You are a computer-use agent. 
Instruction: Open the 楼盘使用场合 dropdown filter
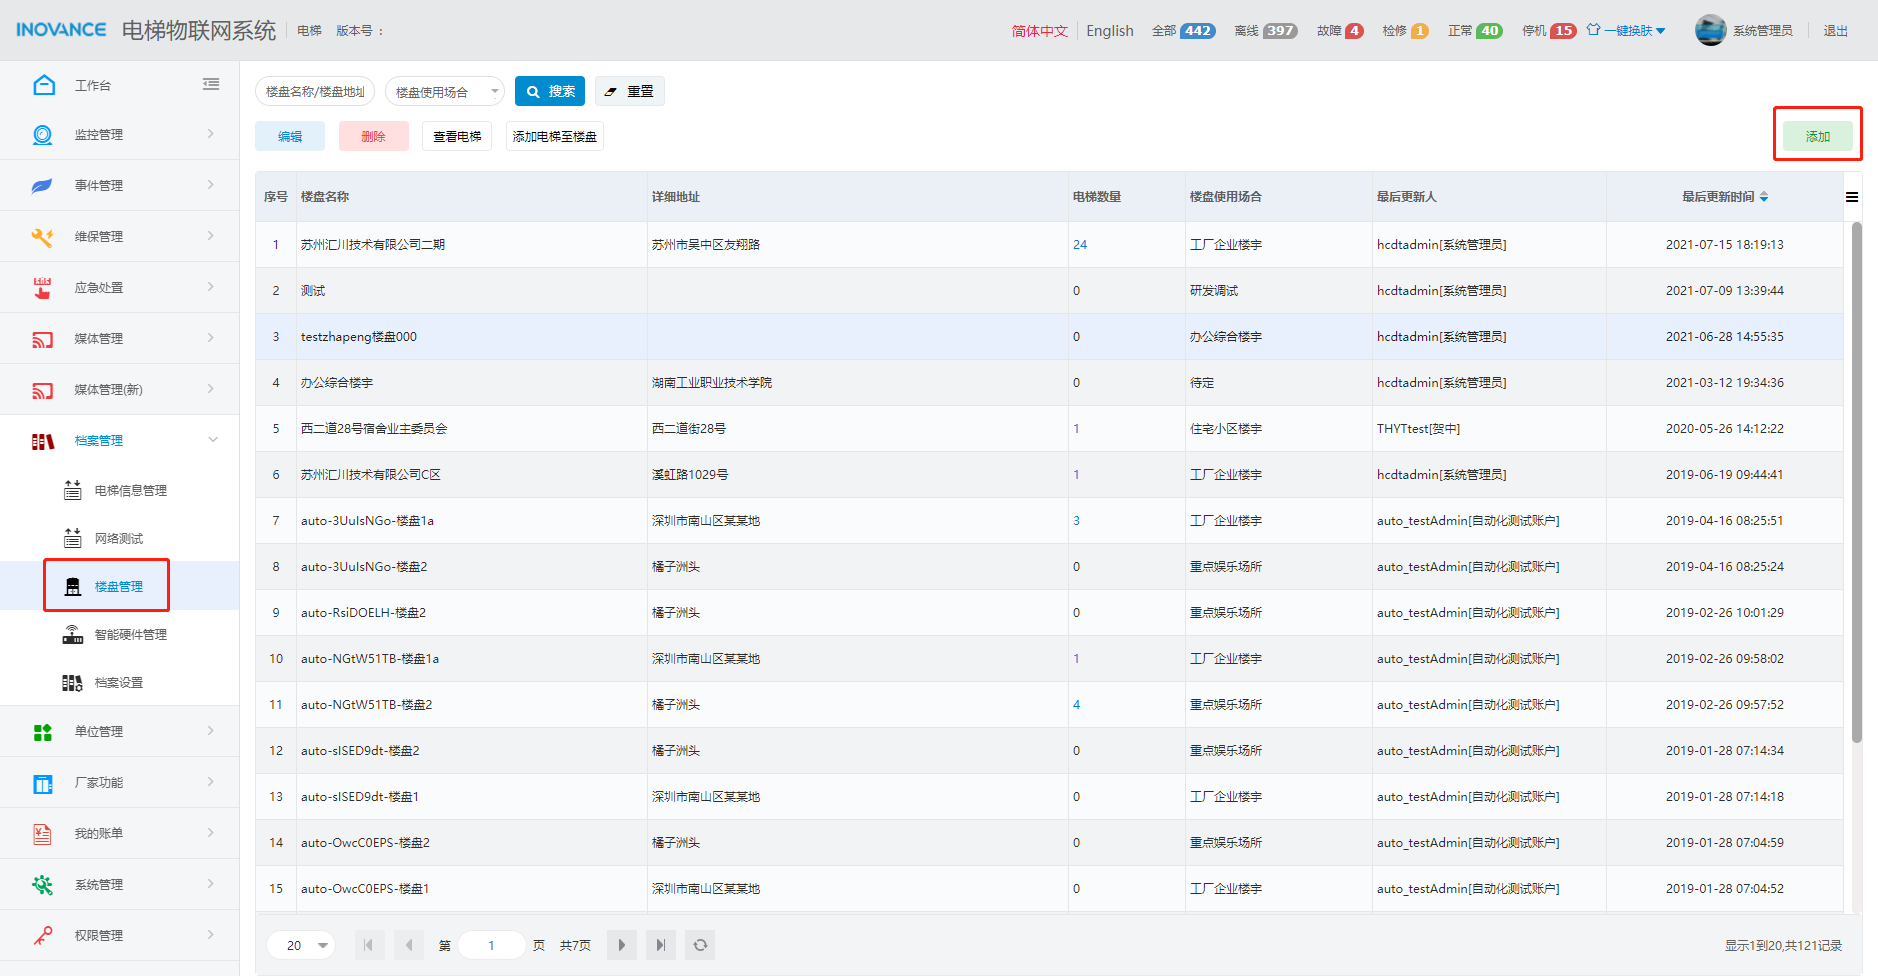(x=445, y=92)
